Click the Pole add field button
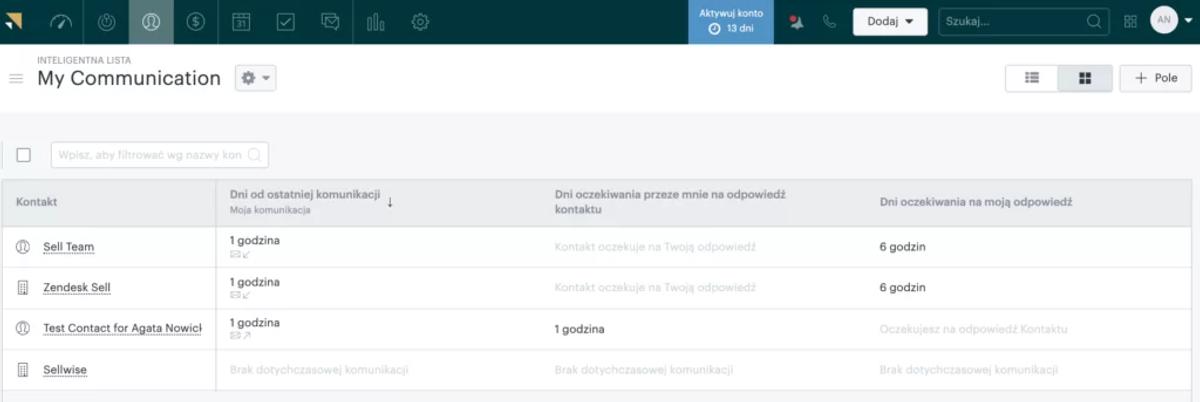Image resolution: width=1200 pixels, height=402 pixels. pos(1155,78)
